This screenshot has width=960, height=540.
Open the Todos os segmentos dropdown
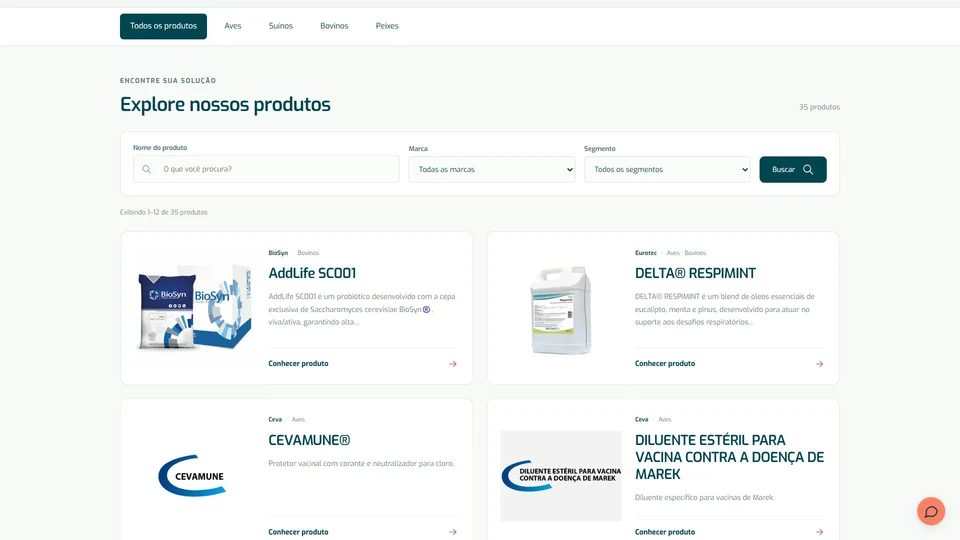pyautogui.click(x=667, y=170)
